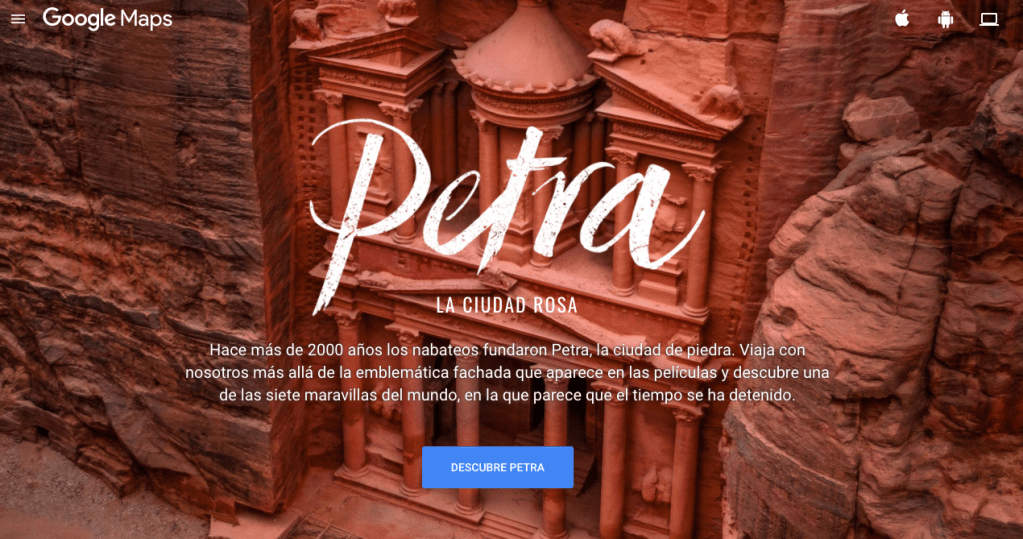
Task: Click the DESCUBRE PETRA button
Action: [498, 467]
